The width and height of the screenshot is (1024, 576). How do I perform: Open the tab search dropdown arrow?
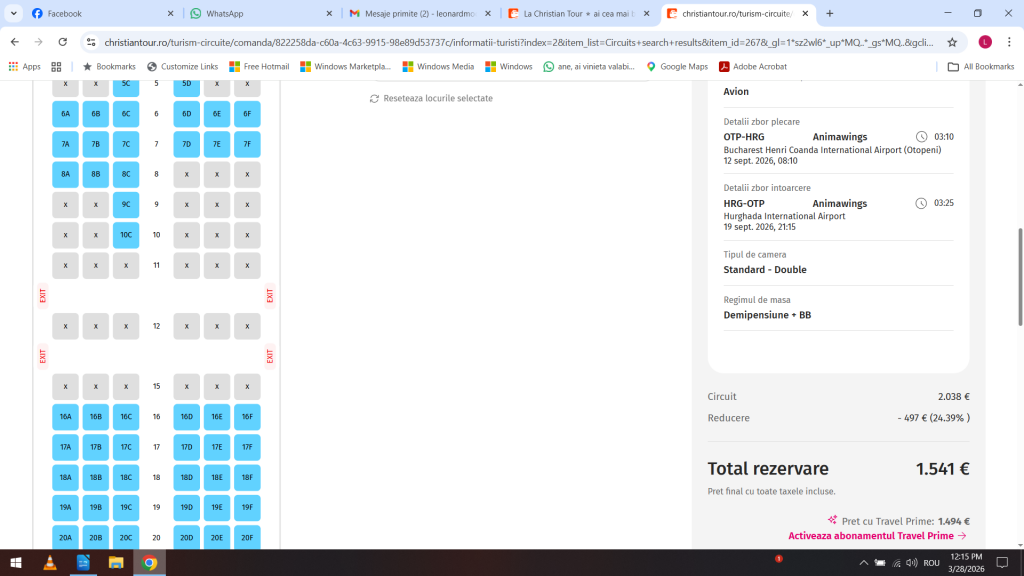(14, 14)
